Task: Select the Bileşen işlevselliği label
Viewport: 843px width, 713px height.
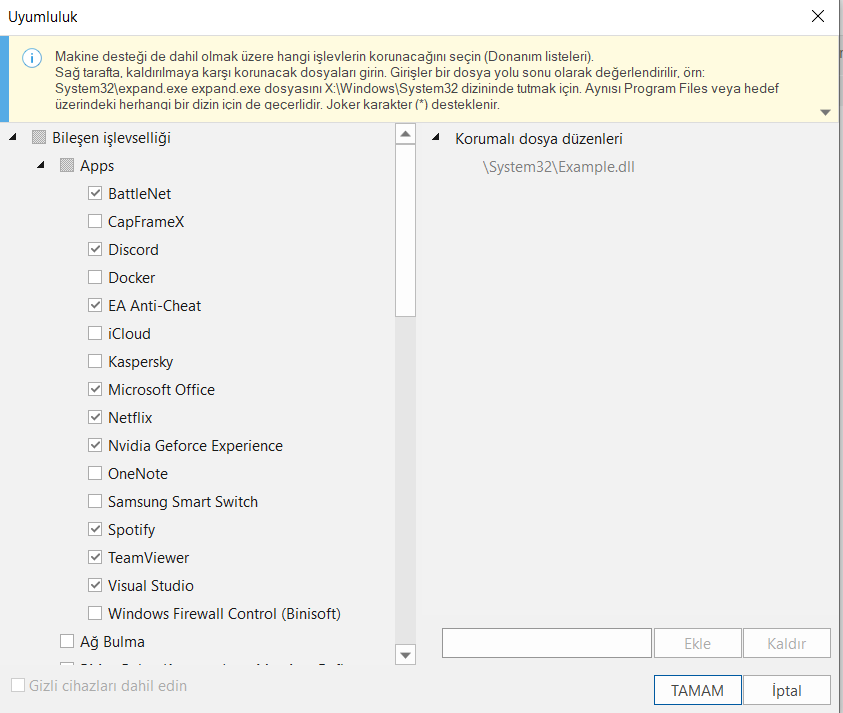Action: coord(111,138)
